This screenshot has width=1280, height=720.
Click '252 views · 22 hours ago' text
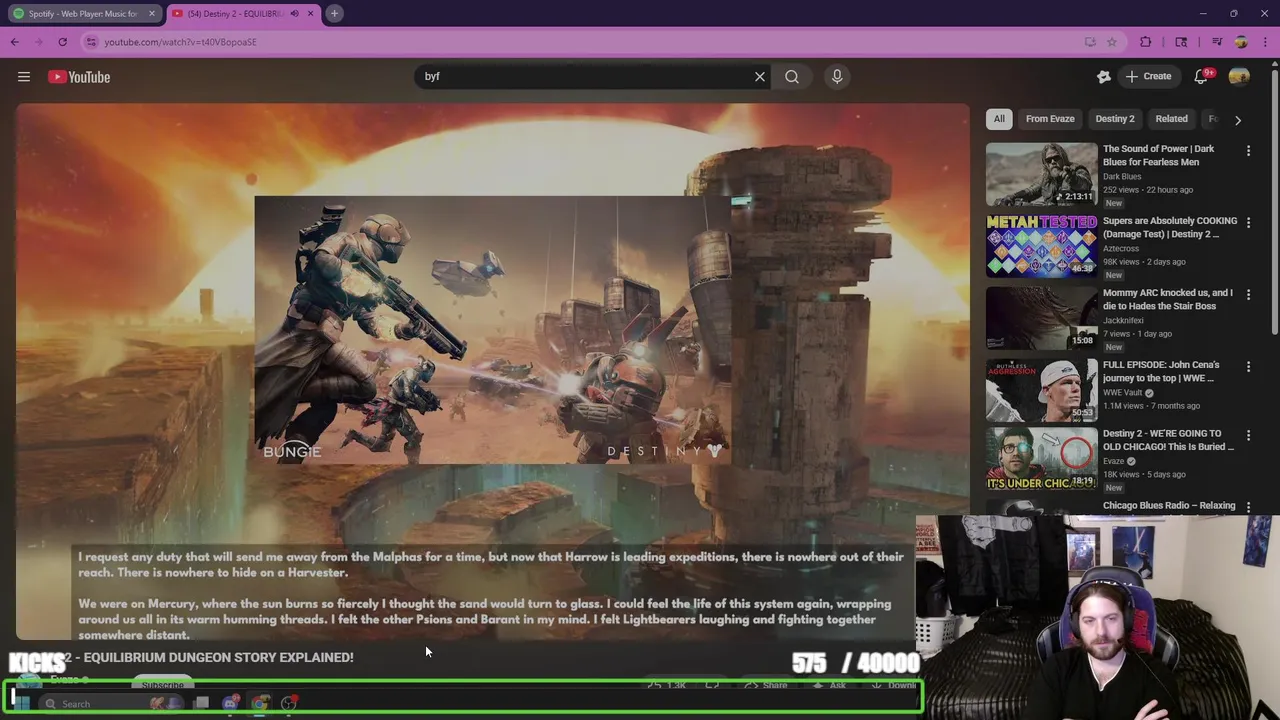(1148, 190)
